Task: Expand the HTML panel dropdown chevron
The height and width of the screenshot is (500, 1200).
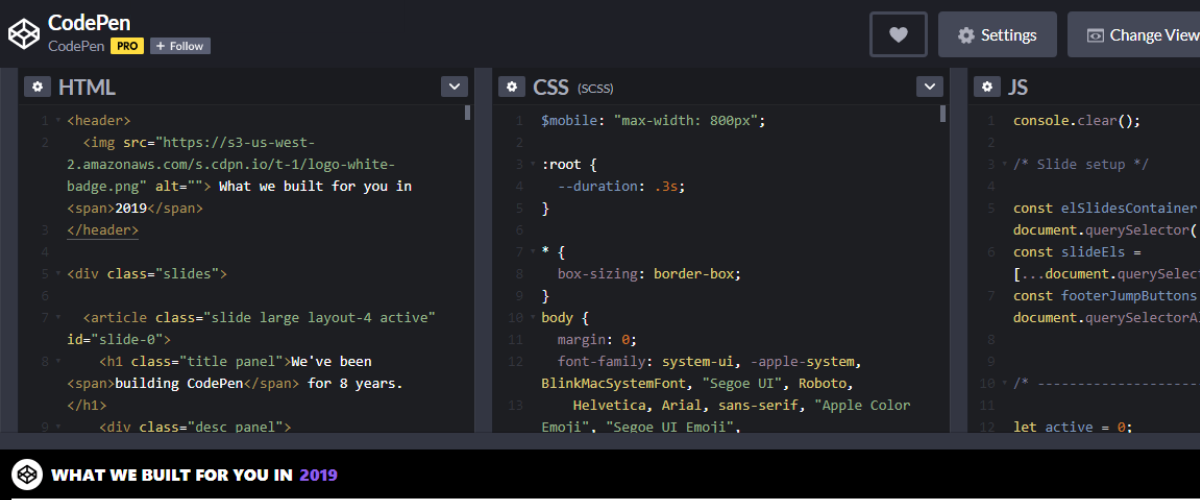Action: point(454,87)
